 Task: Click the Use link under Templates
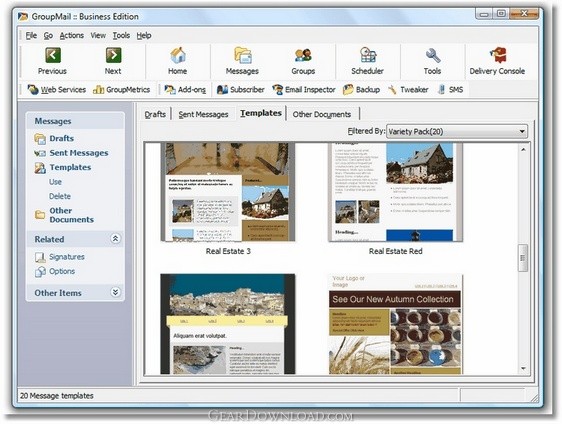(x=55, y=182)
